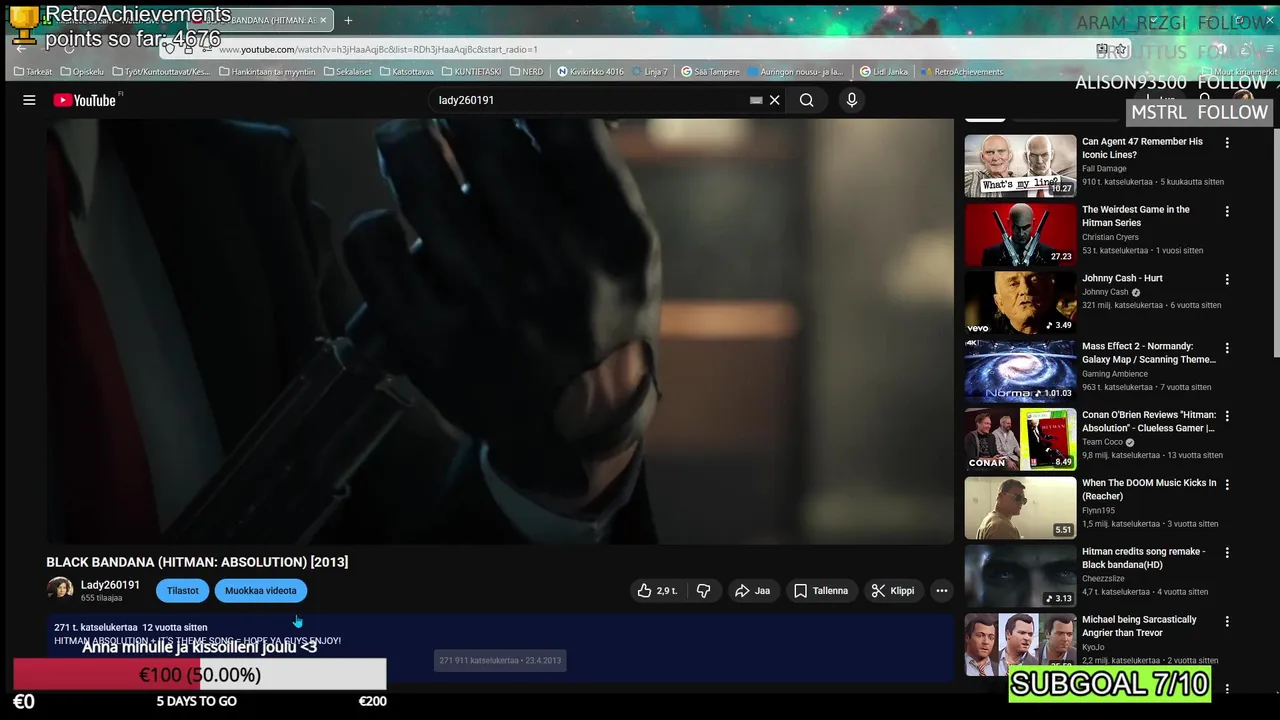
Task: Expand the video description text
Action: click(x=500, y=648)
